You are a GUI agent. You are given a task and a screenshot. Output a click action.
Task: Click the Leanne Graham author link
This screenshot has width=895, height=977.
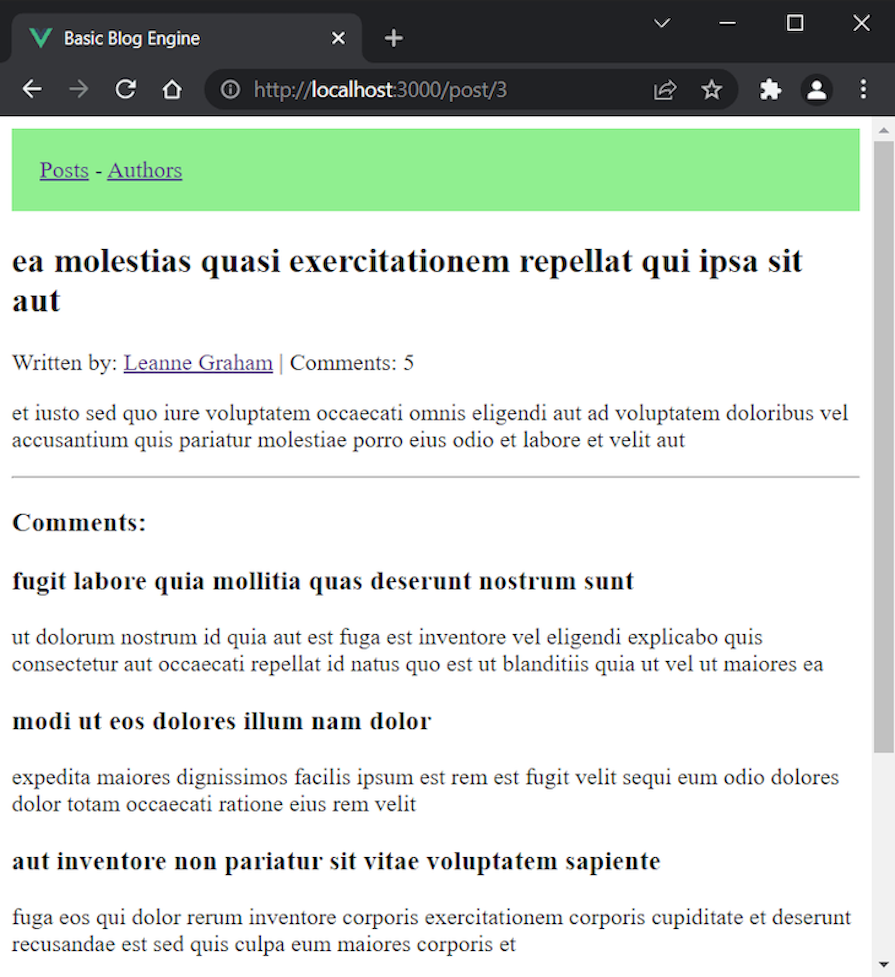pyautogui.click(x=198, y=362)
